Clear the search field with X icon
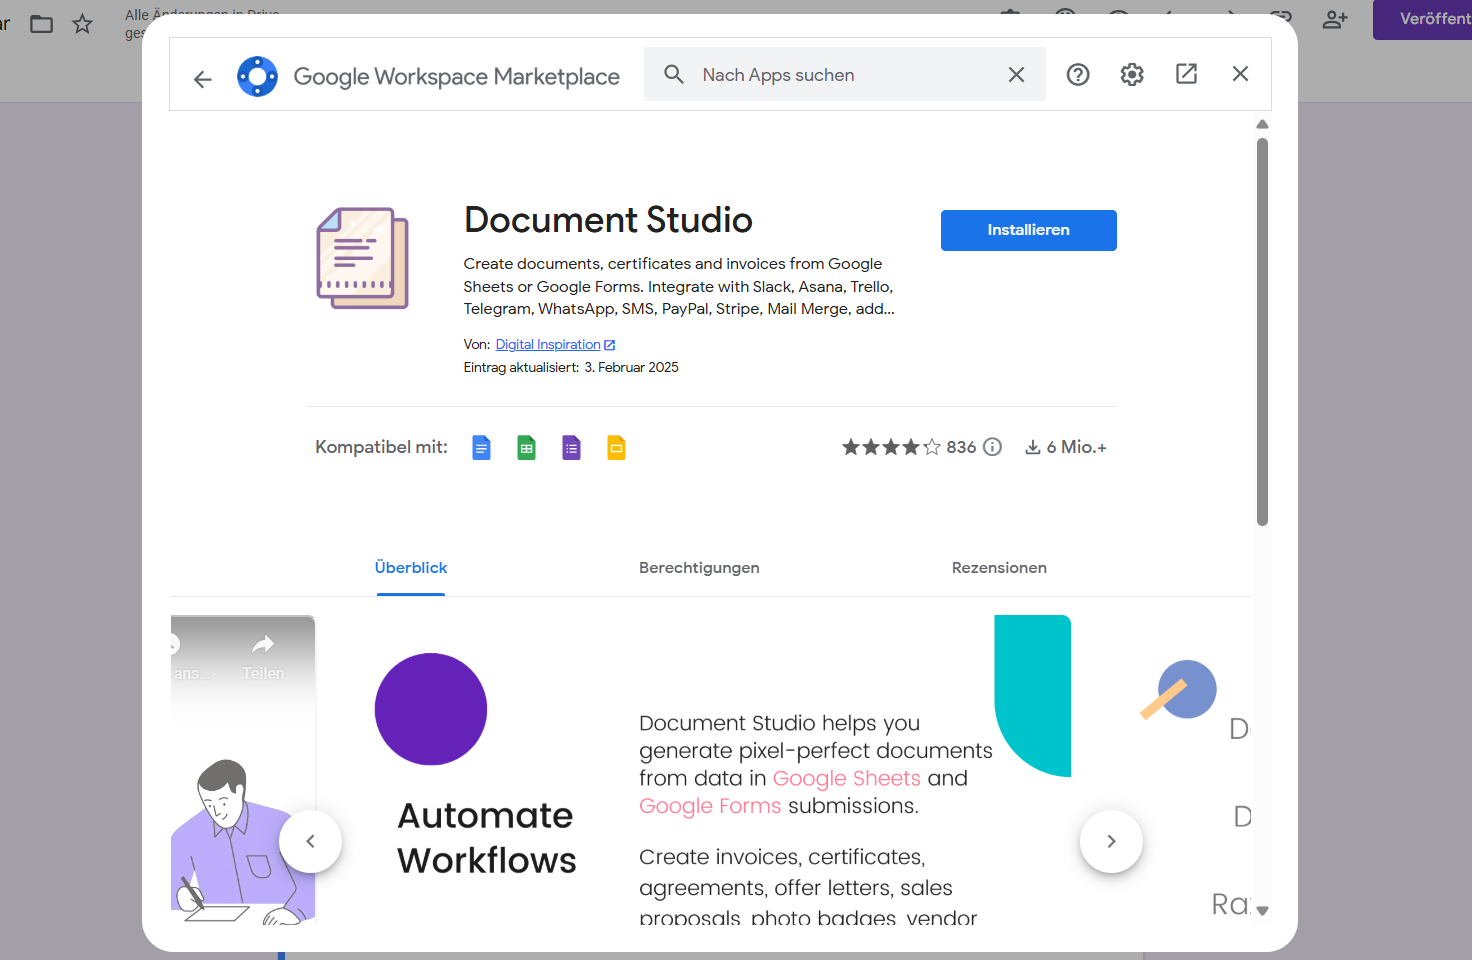The width and height of the screenshot is (1472, 960). pyautogui.click(x=1016, y=75)
